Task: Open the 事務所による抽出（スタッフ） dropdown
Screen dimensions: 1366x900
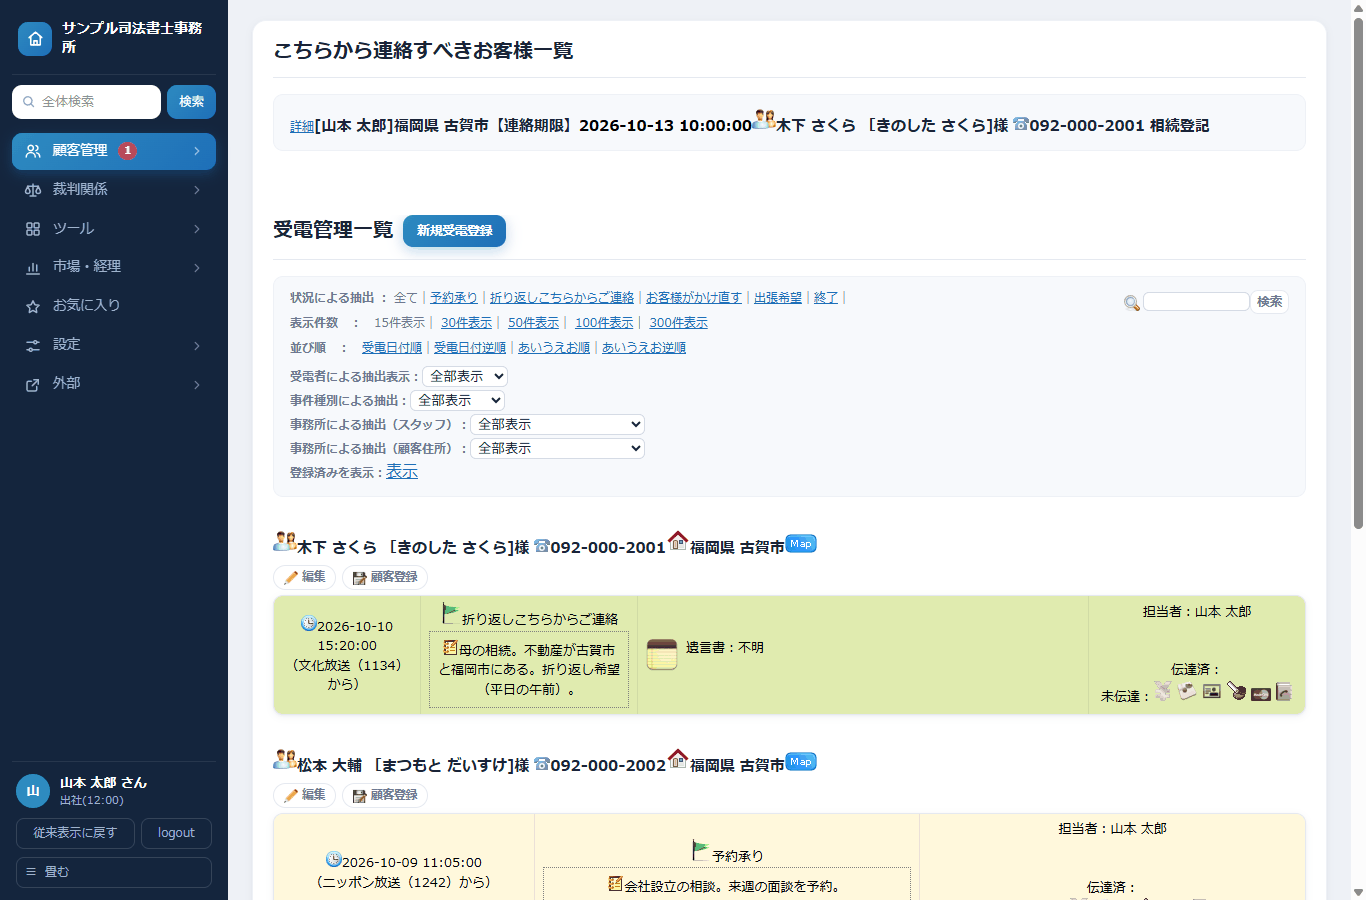Action: (557, 425)
